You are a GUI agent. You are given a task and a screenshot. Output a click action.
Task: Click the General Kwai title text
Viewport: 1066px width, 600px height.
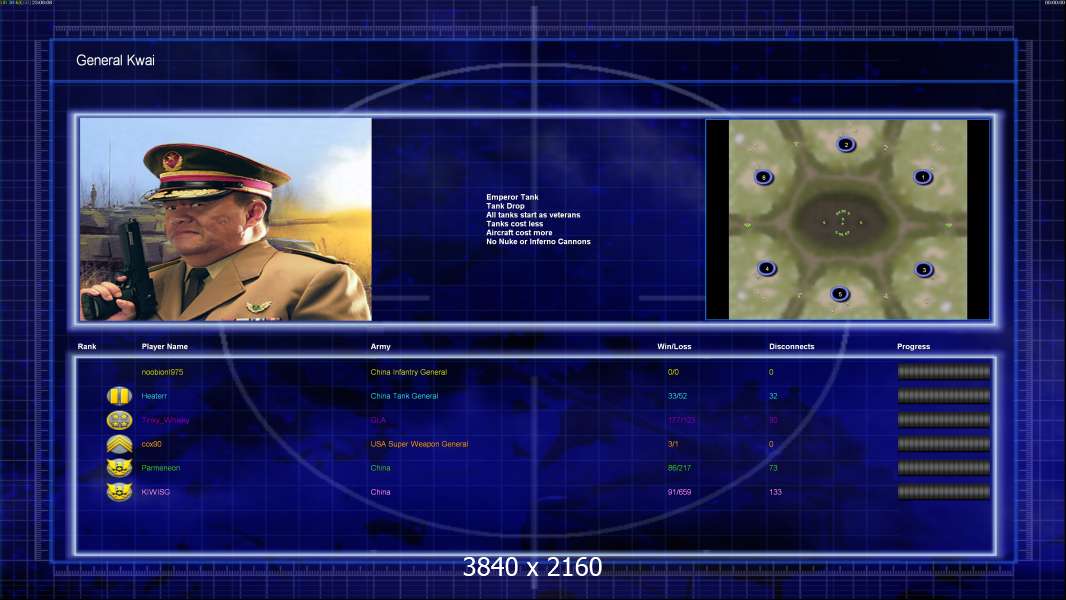coord(116,60)
